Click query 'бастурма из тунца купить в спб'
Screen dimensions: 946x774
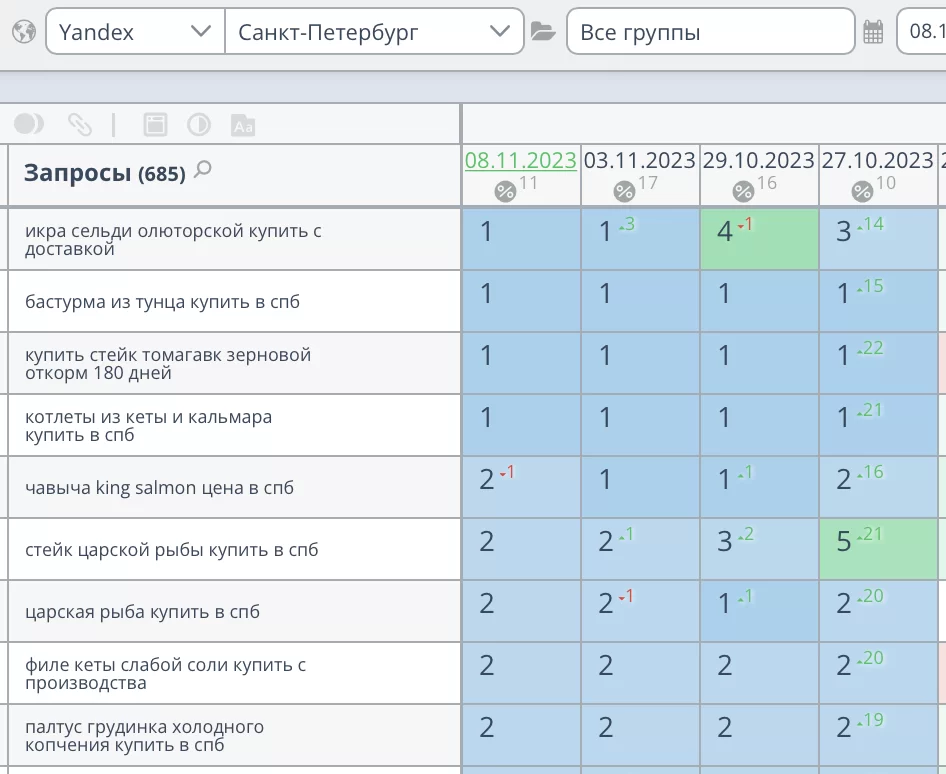point(162,301)
